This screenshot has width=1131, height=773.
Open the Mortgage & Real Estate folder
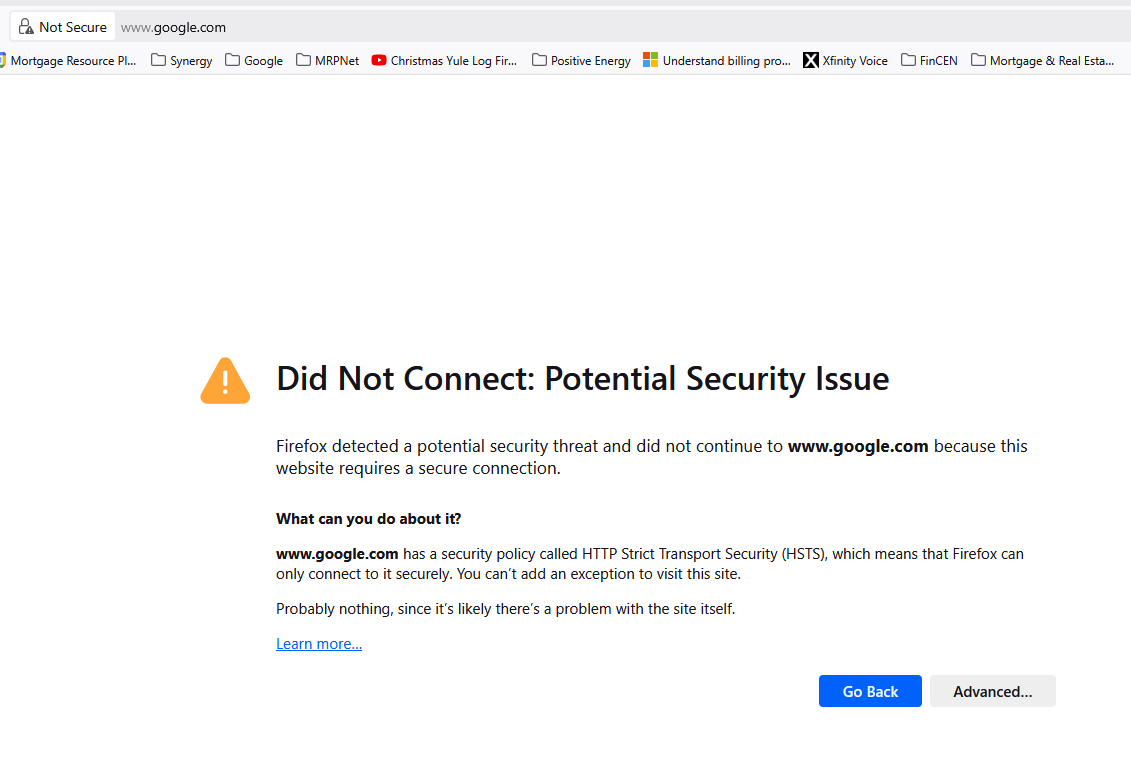coord(1042,61)
